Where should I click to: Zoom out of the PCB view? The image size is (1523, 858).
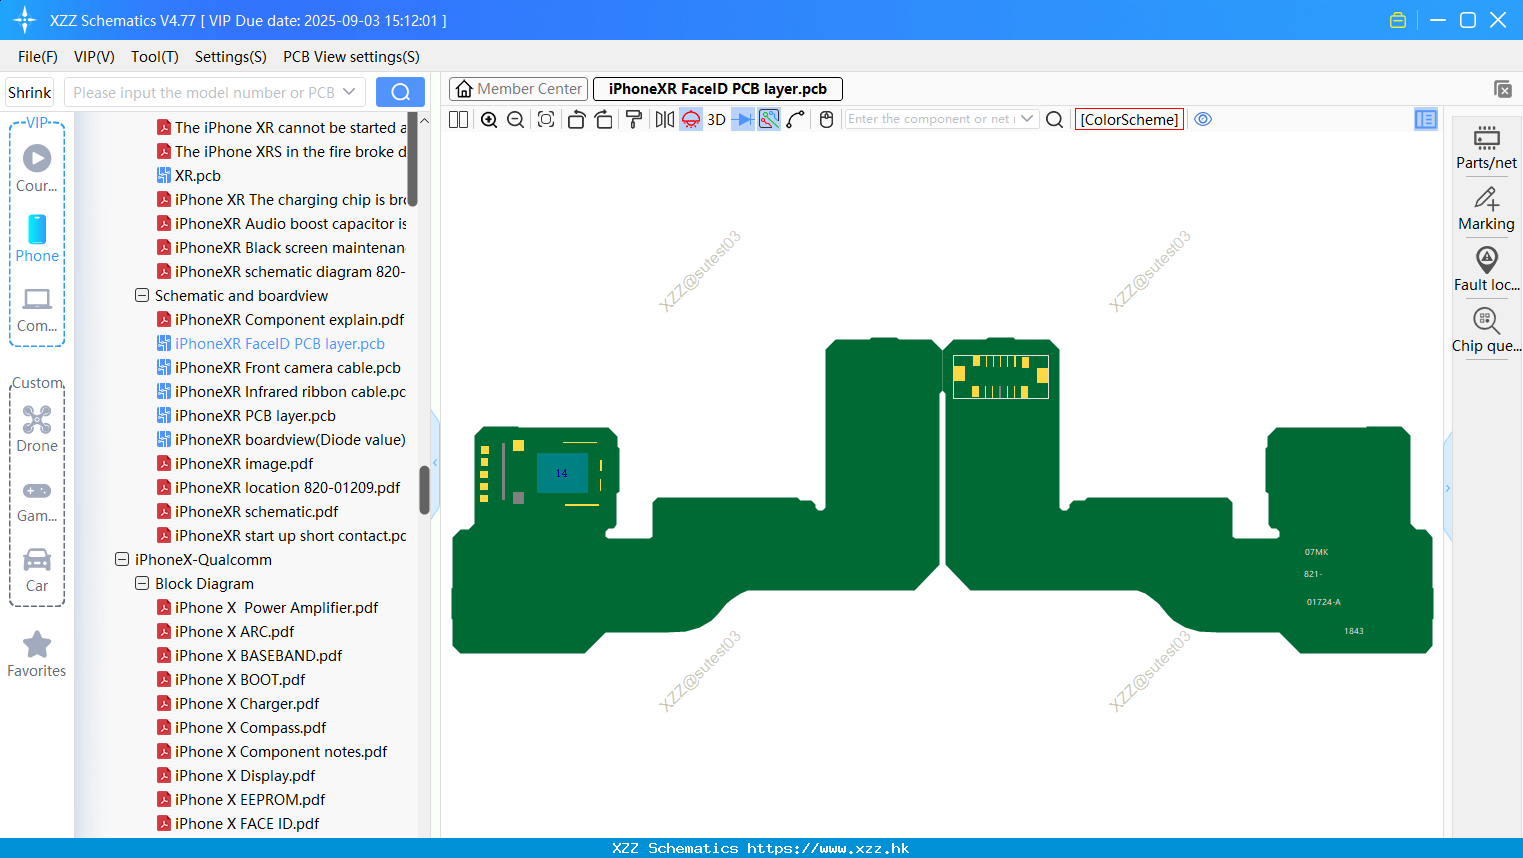(x=516, y=119)
